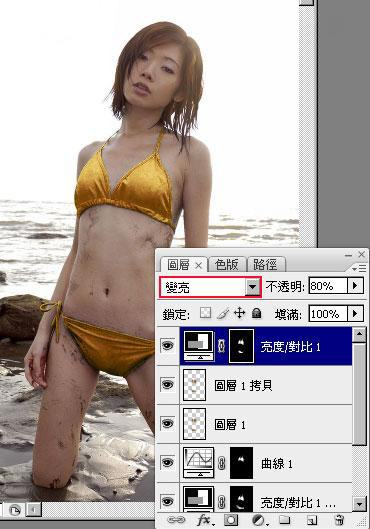Select the 曲線 1 curves adjustment thumbnail

[x=198, y=462]
